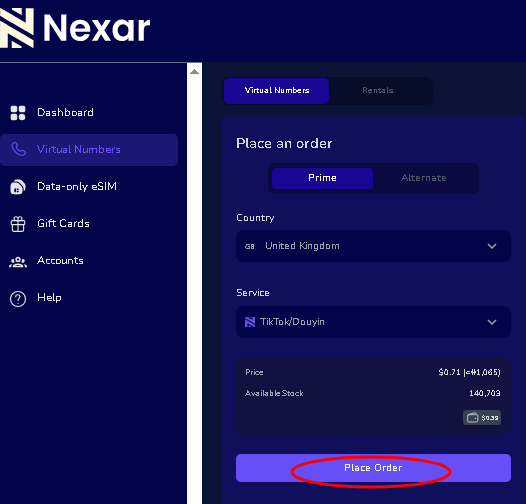Select the Virtual Numbers tab

point(276,91)
